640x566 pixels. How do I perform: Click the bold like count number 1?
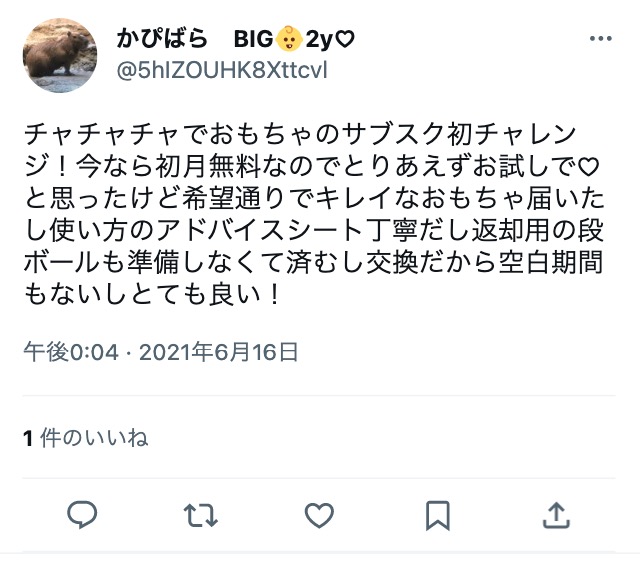click(28, 439)
